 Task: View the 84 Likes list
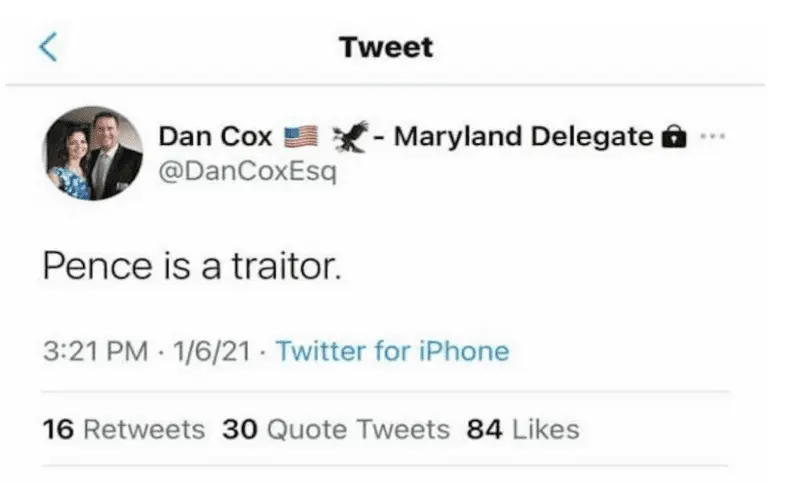(x=523, y=430)
